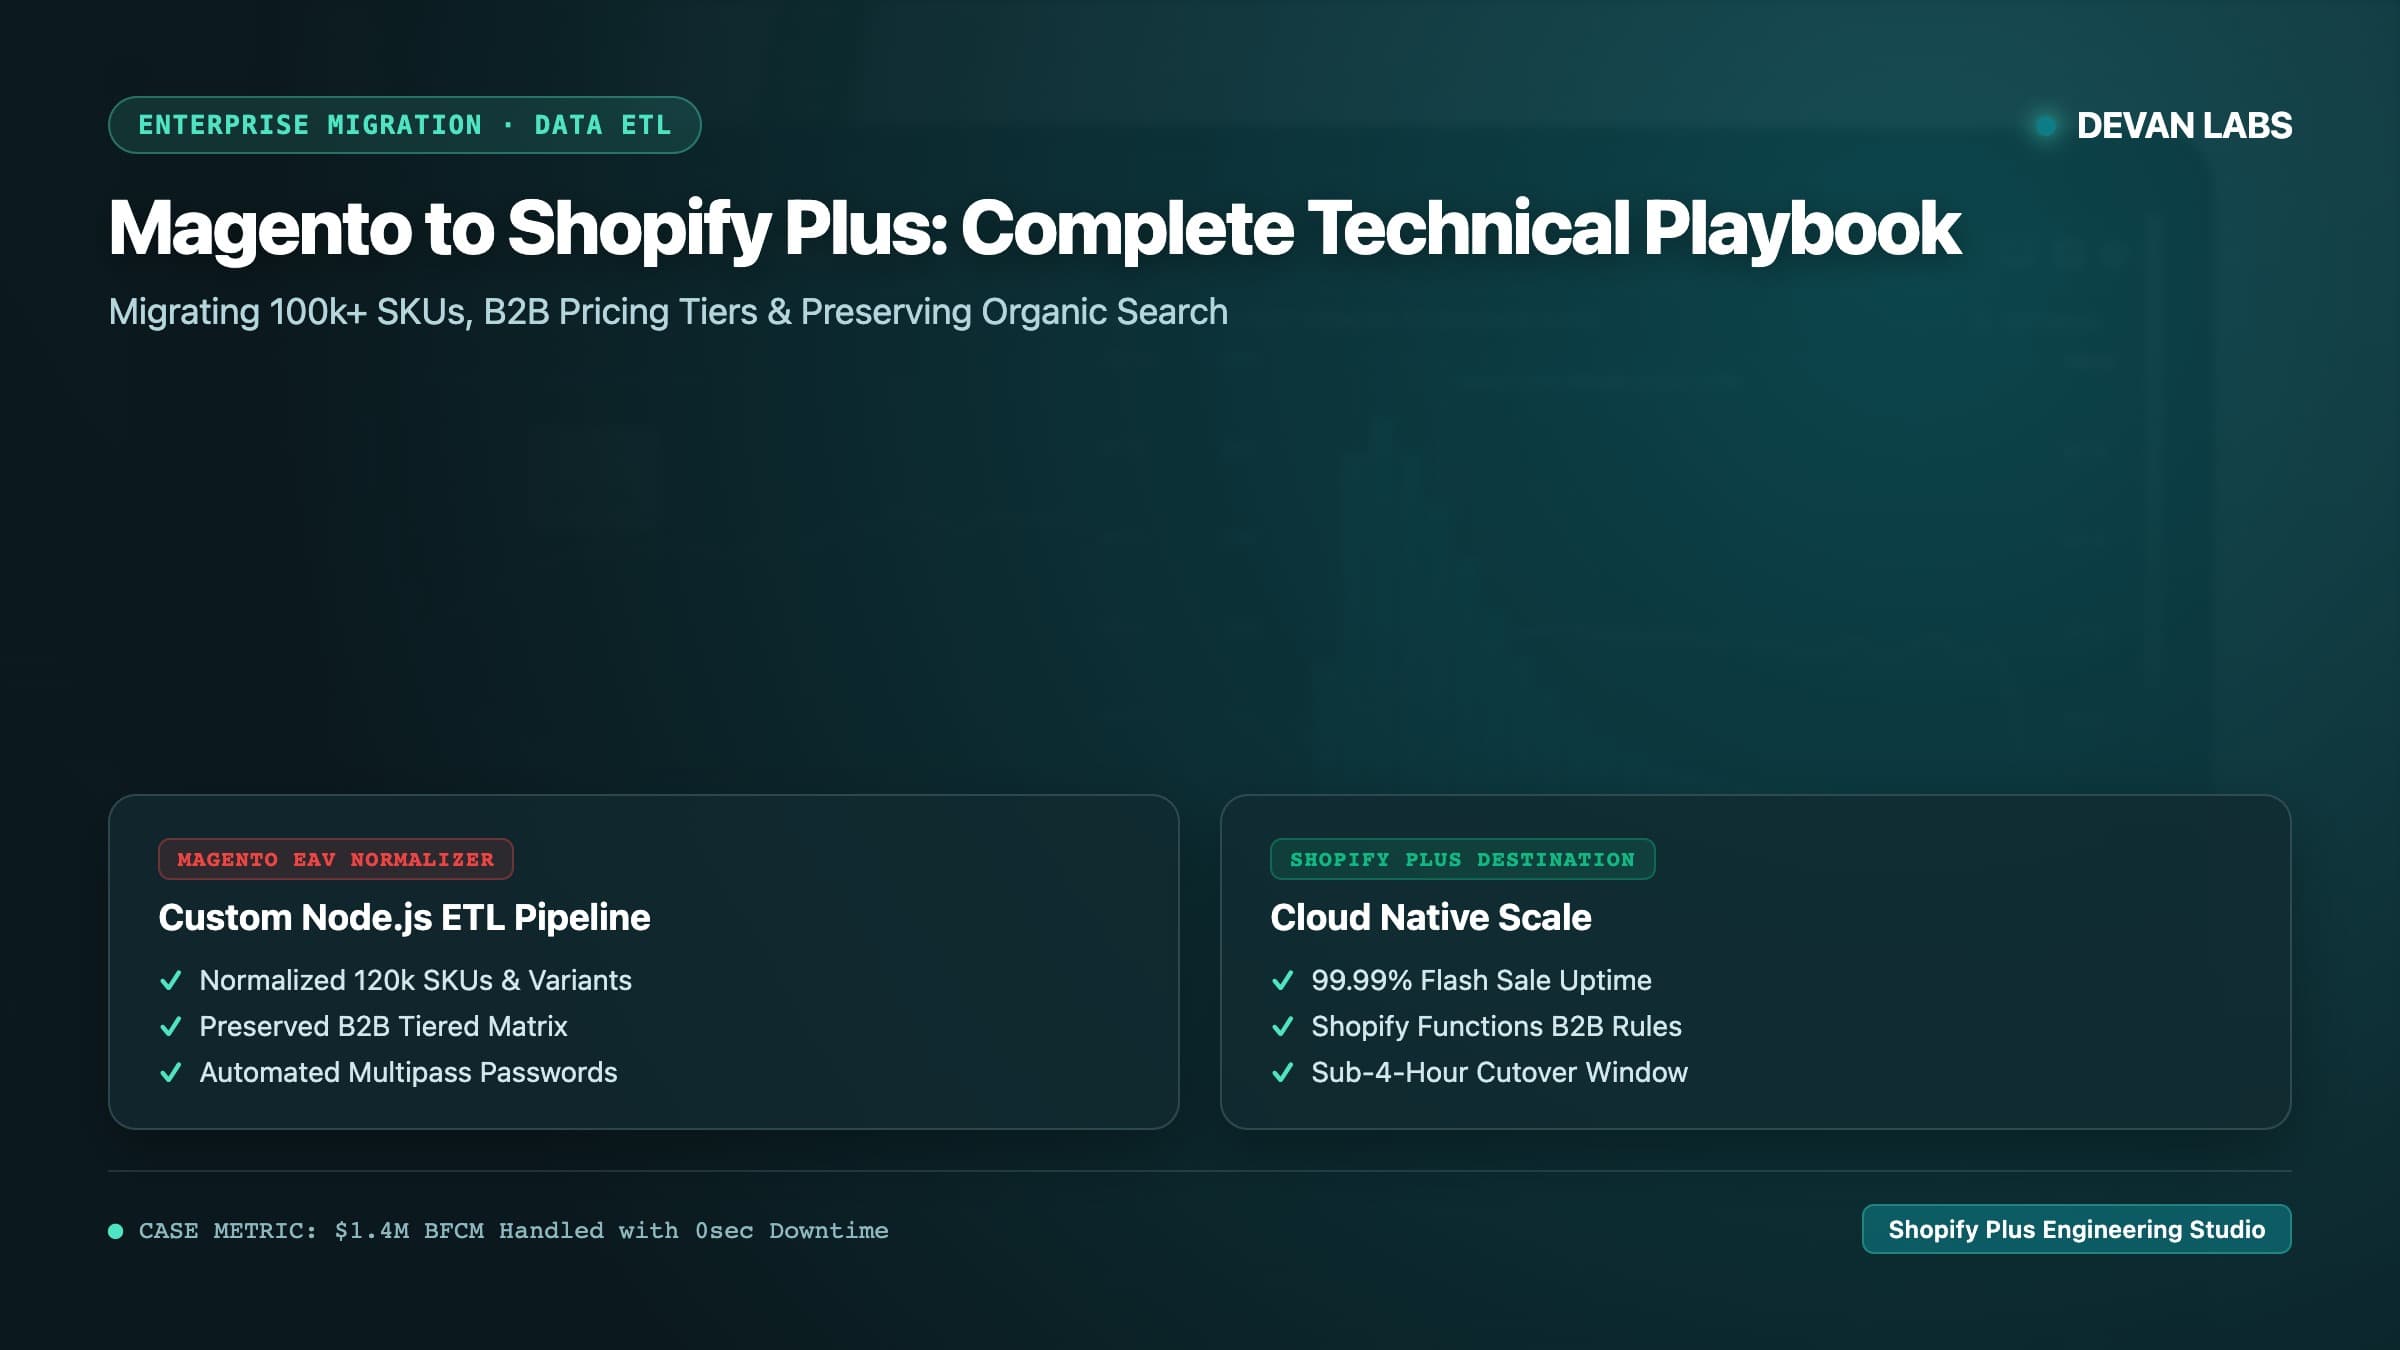Click the Shopify Functions B2B Rules text

tap(1496, 1026)
